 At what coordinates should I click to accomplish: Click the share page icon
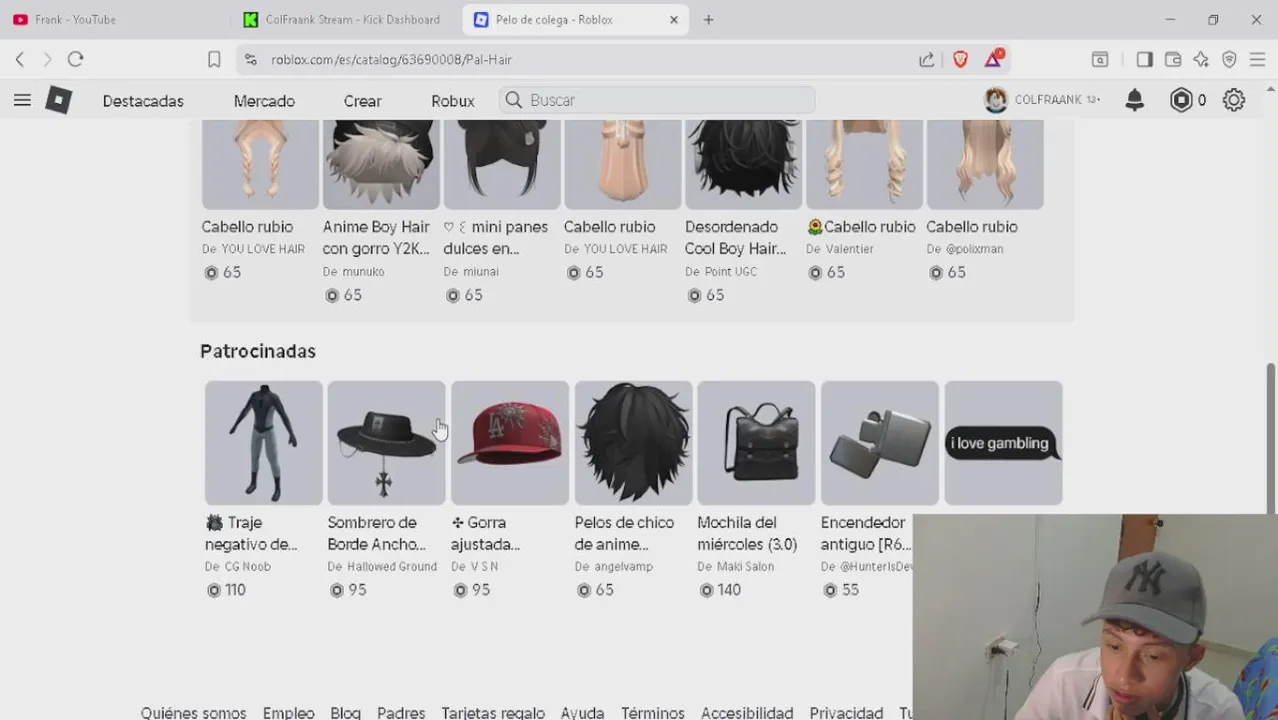[926, 59]
